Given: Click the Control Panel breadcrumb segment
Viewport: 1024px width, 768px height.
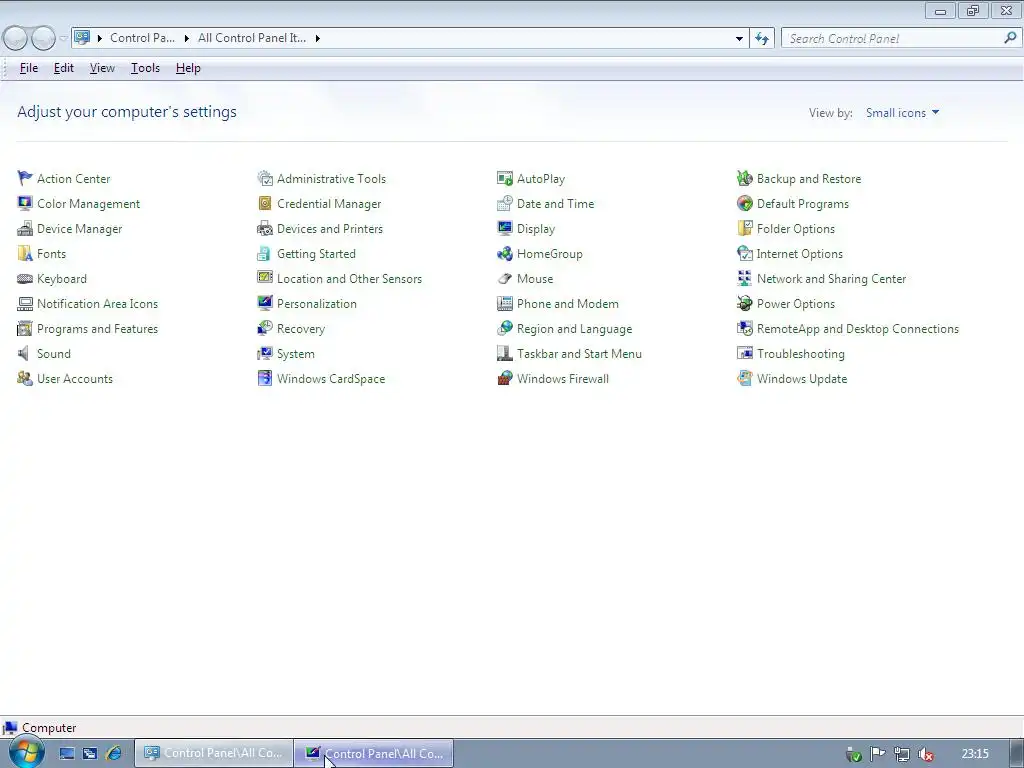Looking at the screenshot, I should click(142, 38).
